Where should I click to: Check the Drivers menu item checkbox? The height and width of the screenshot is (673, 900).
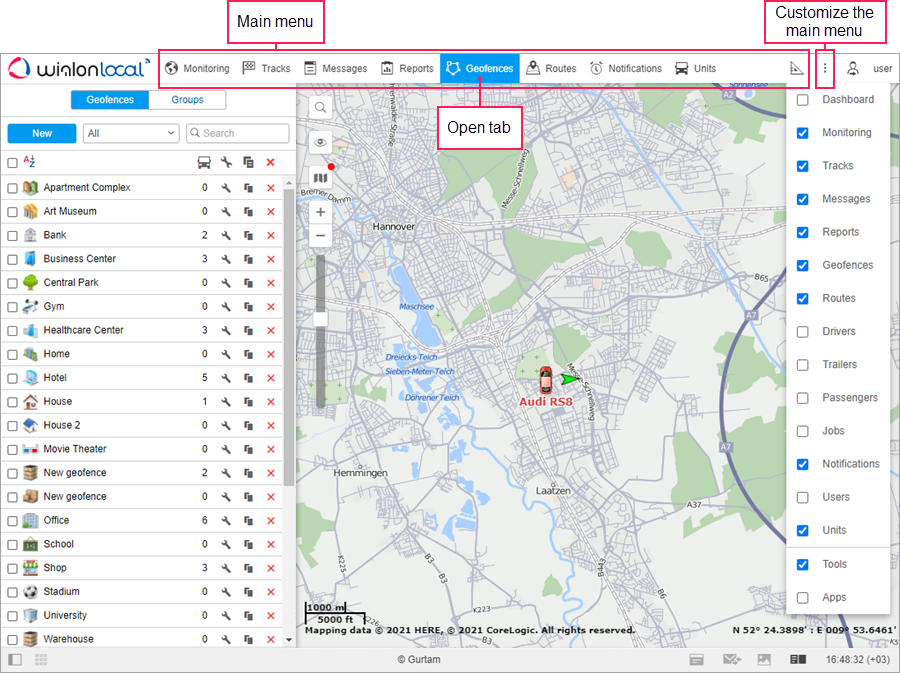(x=802, y=332)
